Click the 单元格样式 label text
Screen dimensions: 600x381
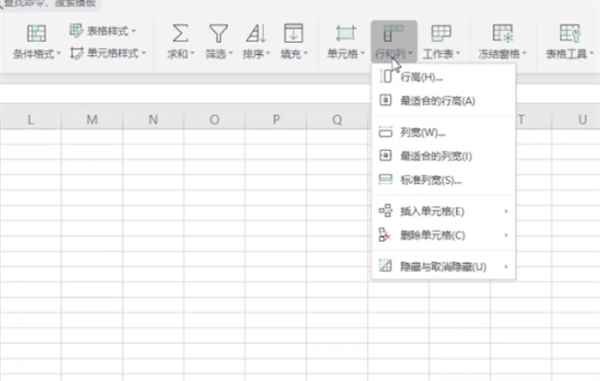(112, 53)
